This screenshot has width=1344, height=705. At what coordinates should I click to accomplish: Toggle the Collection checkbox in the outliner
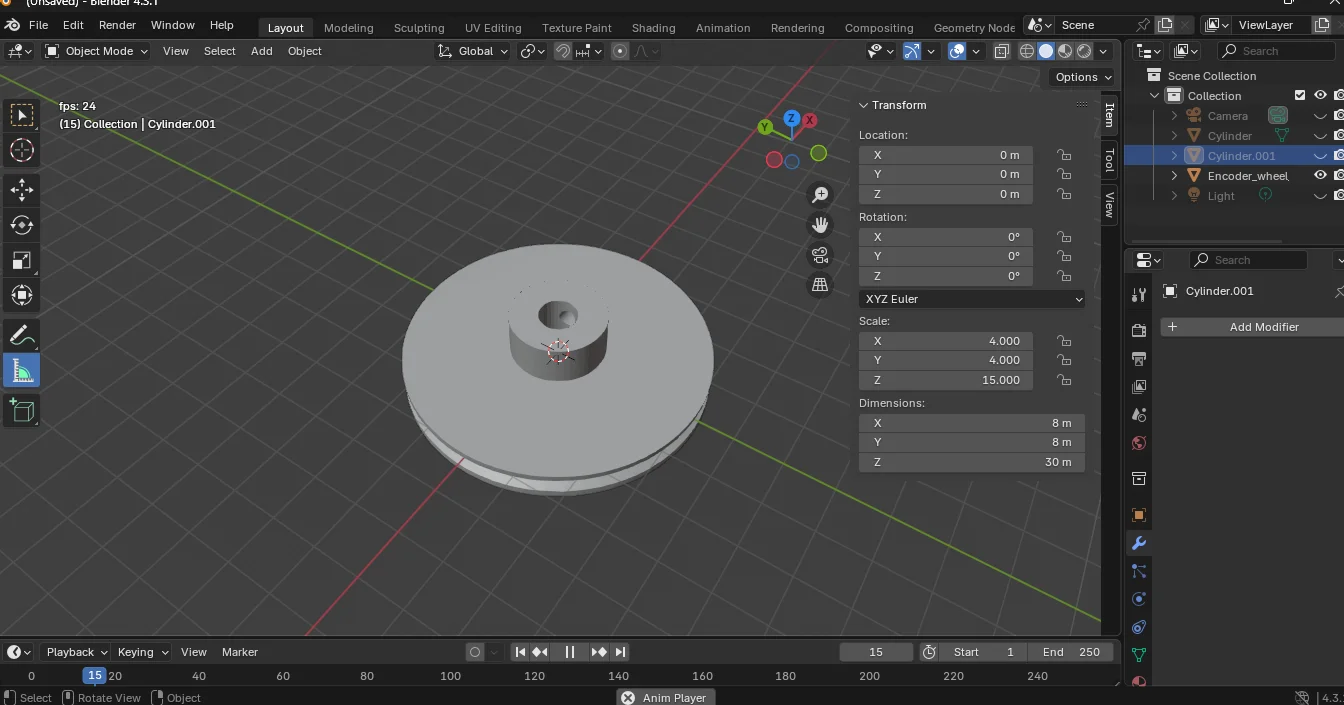(x=1299, y=95)
